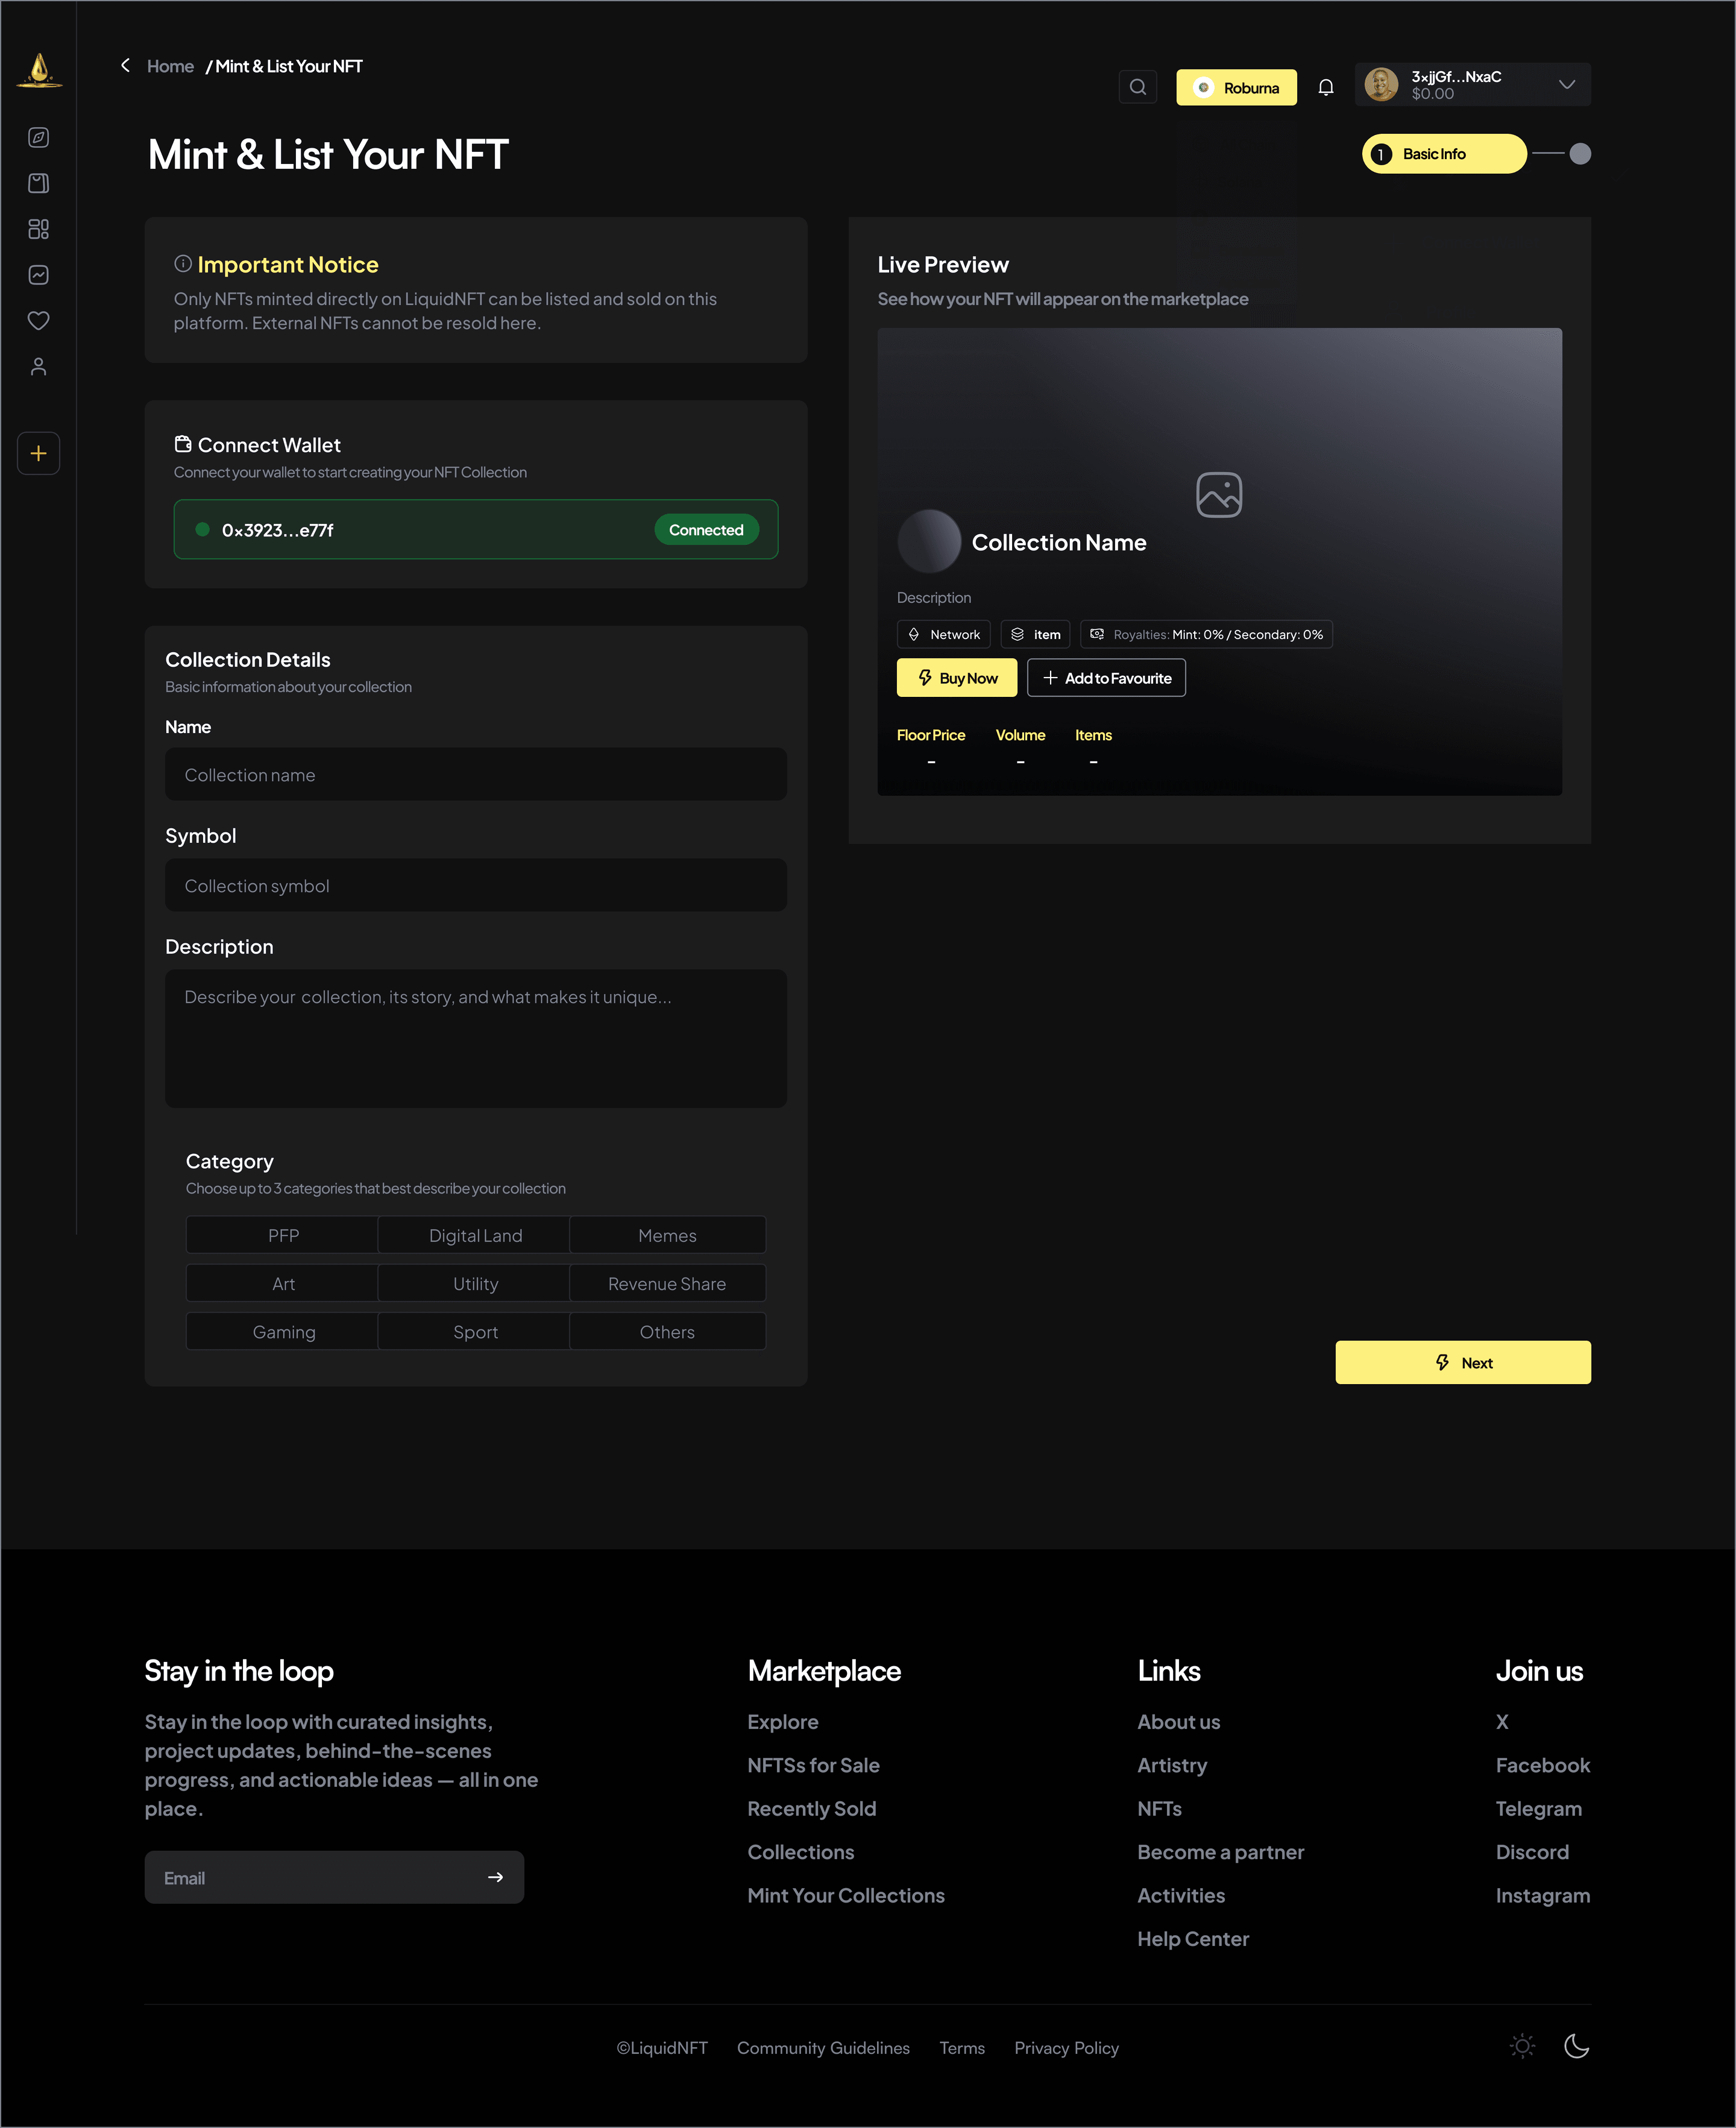Select the Digital Land category

(x=475, y=1235)
